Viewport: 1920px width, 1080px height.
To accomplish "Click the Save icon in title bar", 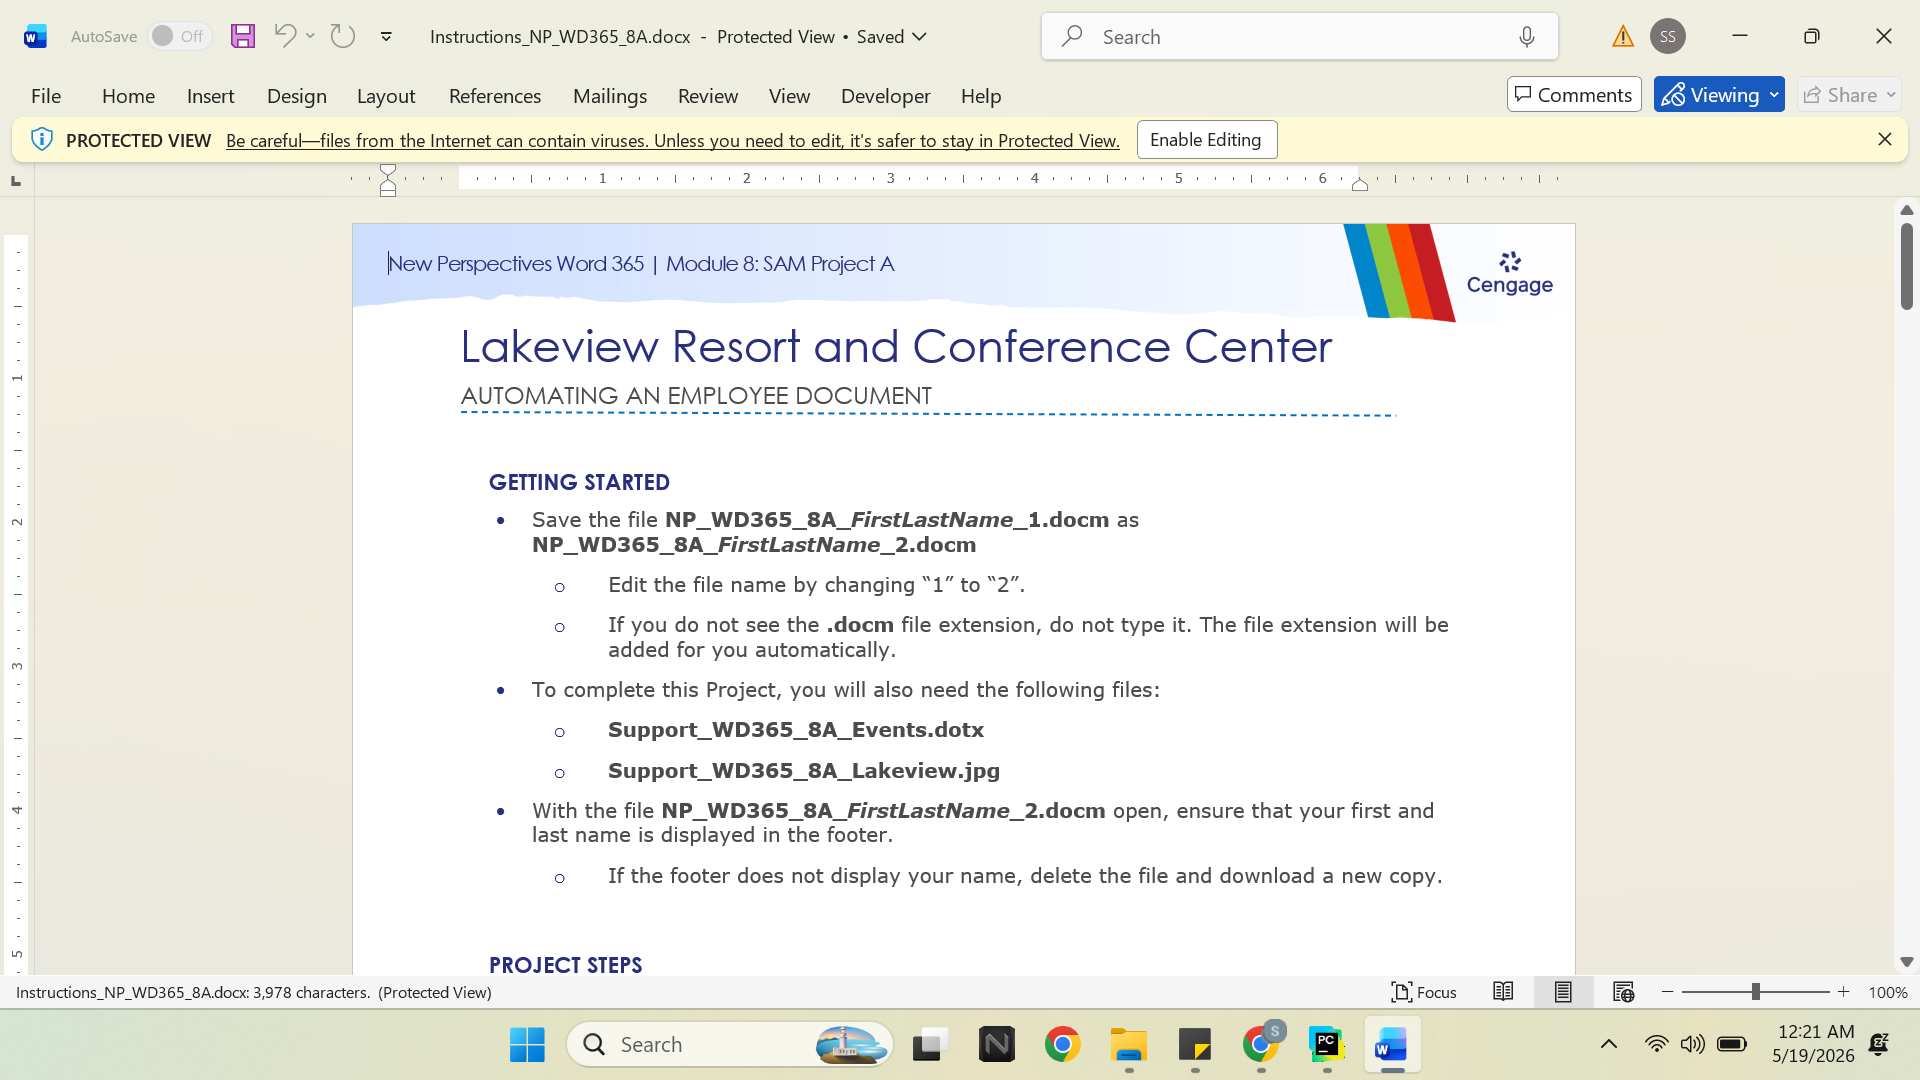I will click(x=243, y=36).
